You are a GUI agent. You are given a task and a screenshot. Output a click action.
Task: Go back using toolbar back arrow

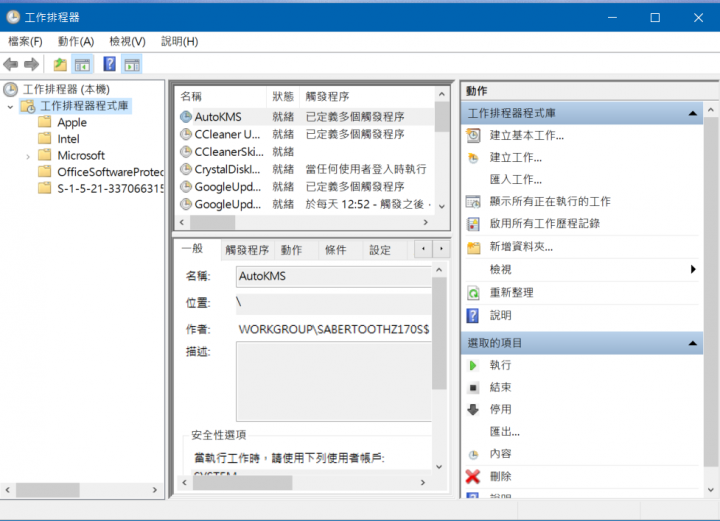(x=11, y=64)
